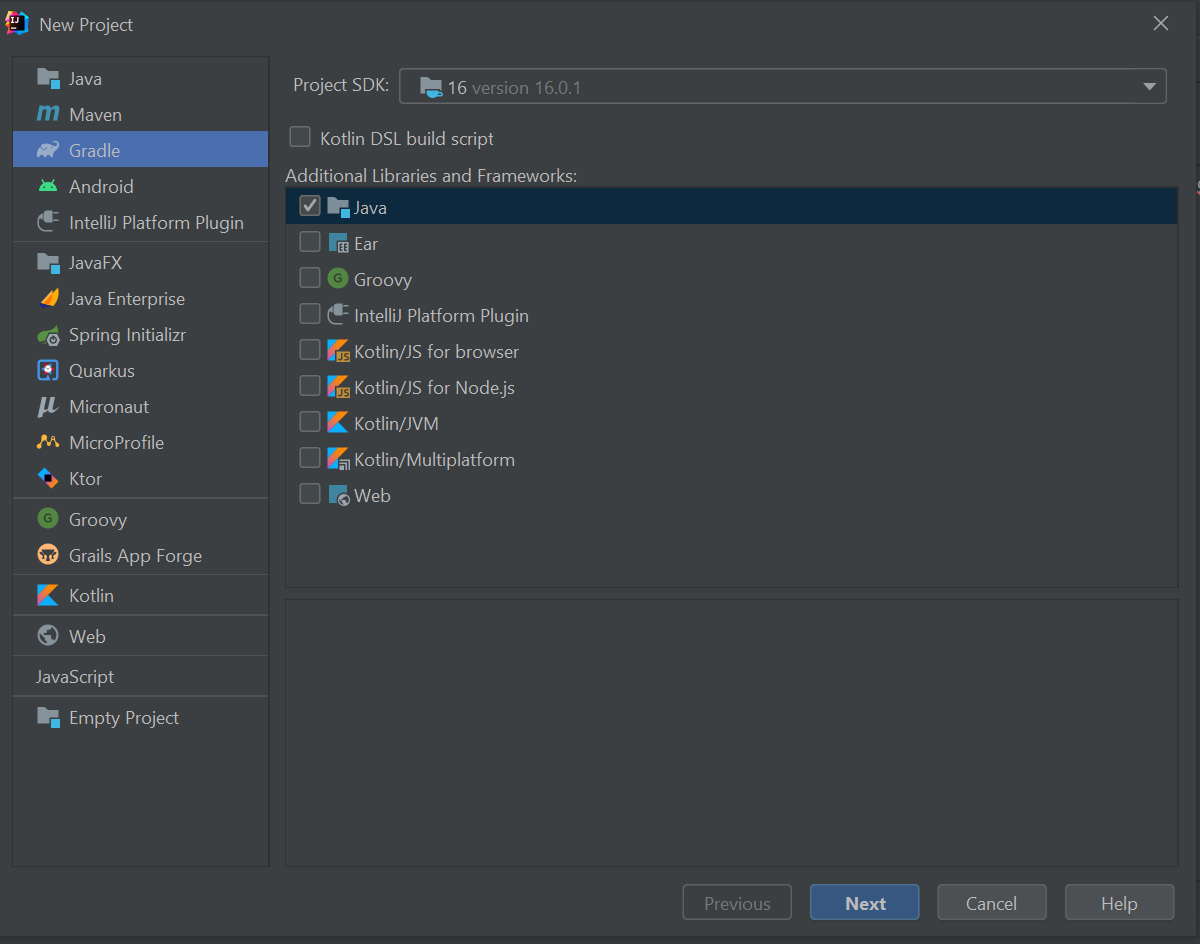Click the Kotlin/JVM icon

point(338,423)
